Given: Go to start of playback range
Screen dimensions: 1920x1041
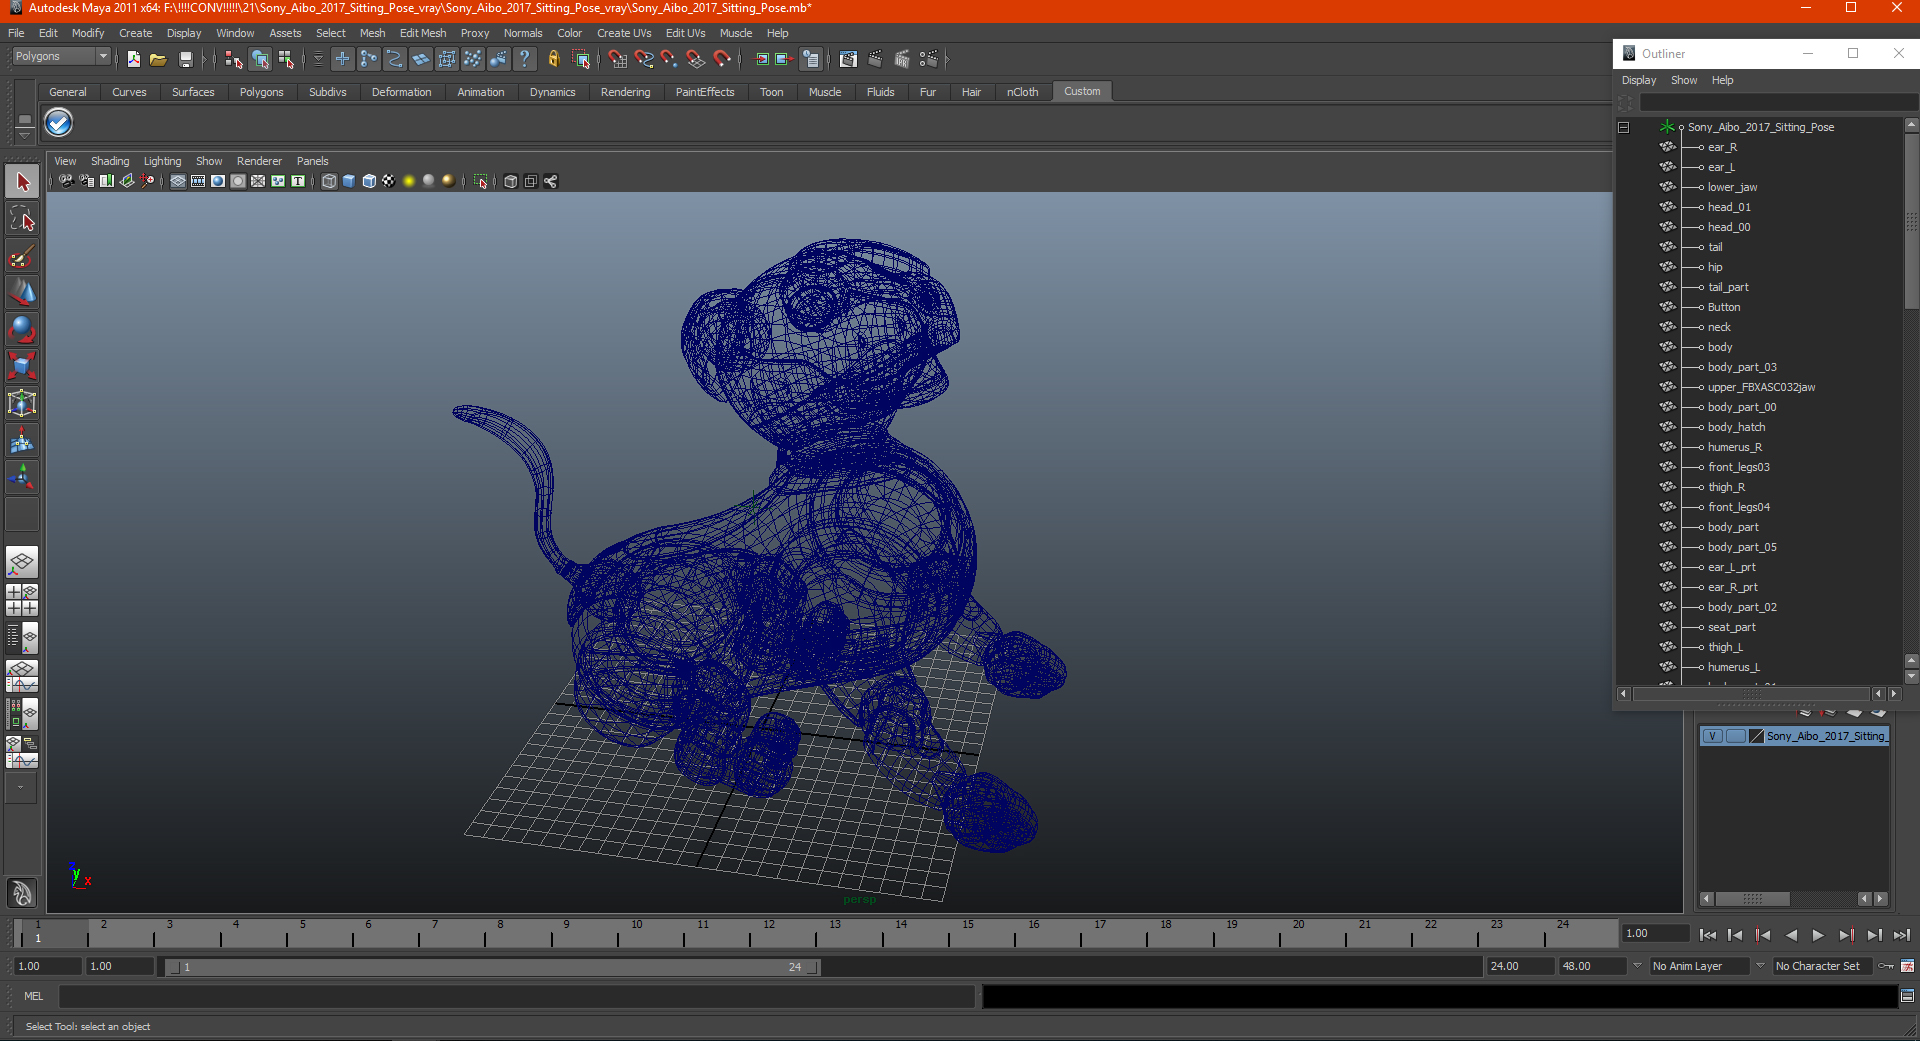Looking at the screenshot, I should click(x=1708, y=935).
